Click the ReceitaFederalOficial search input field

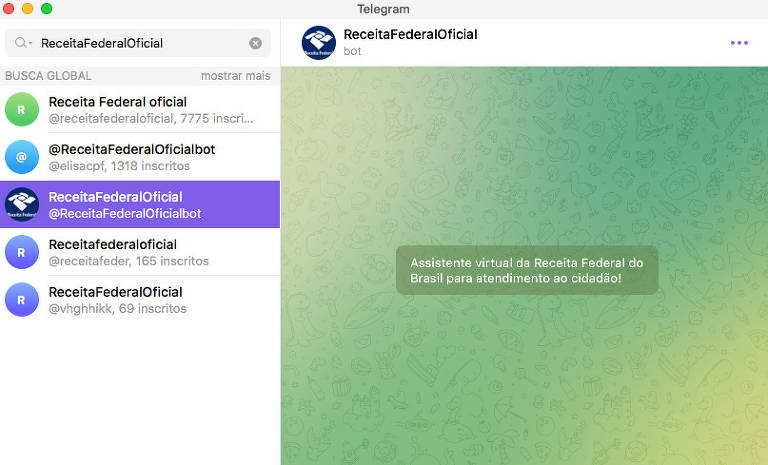[x=138, y=43]
